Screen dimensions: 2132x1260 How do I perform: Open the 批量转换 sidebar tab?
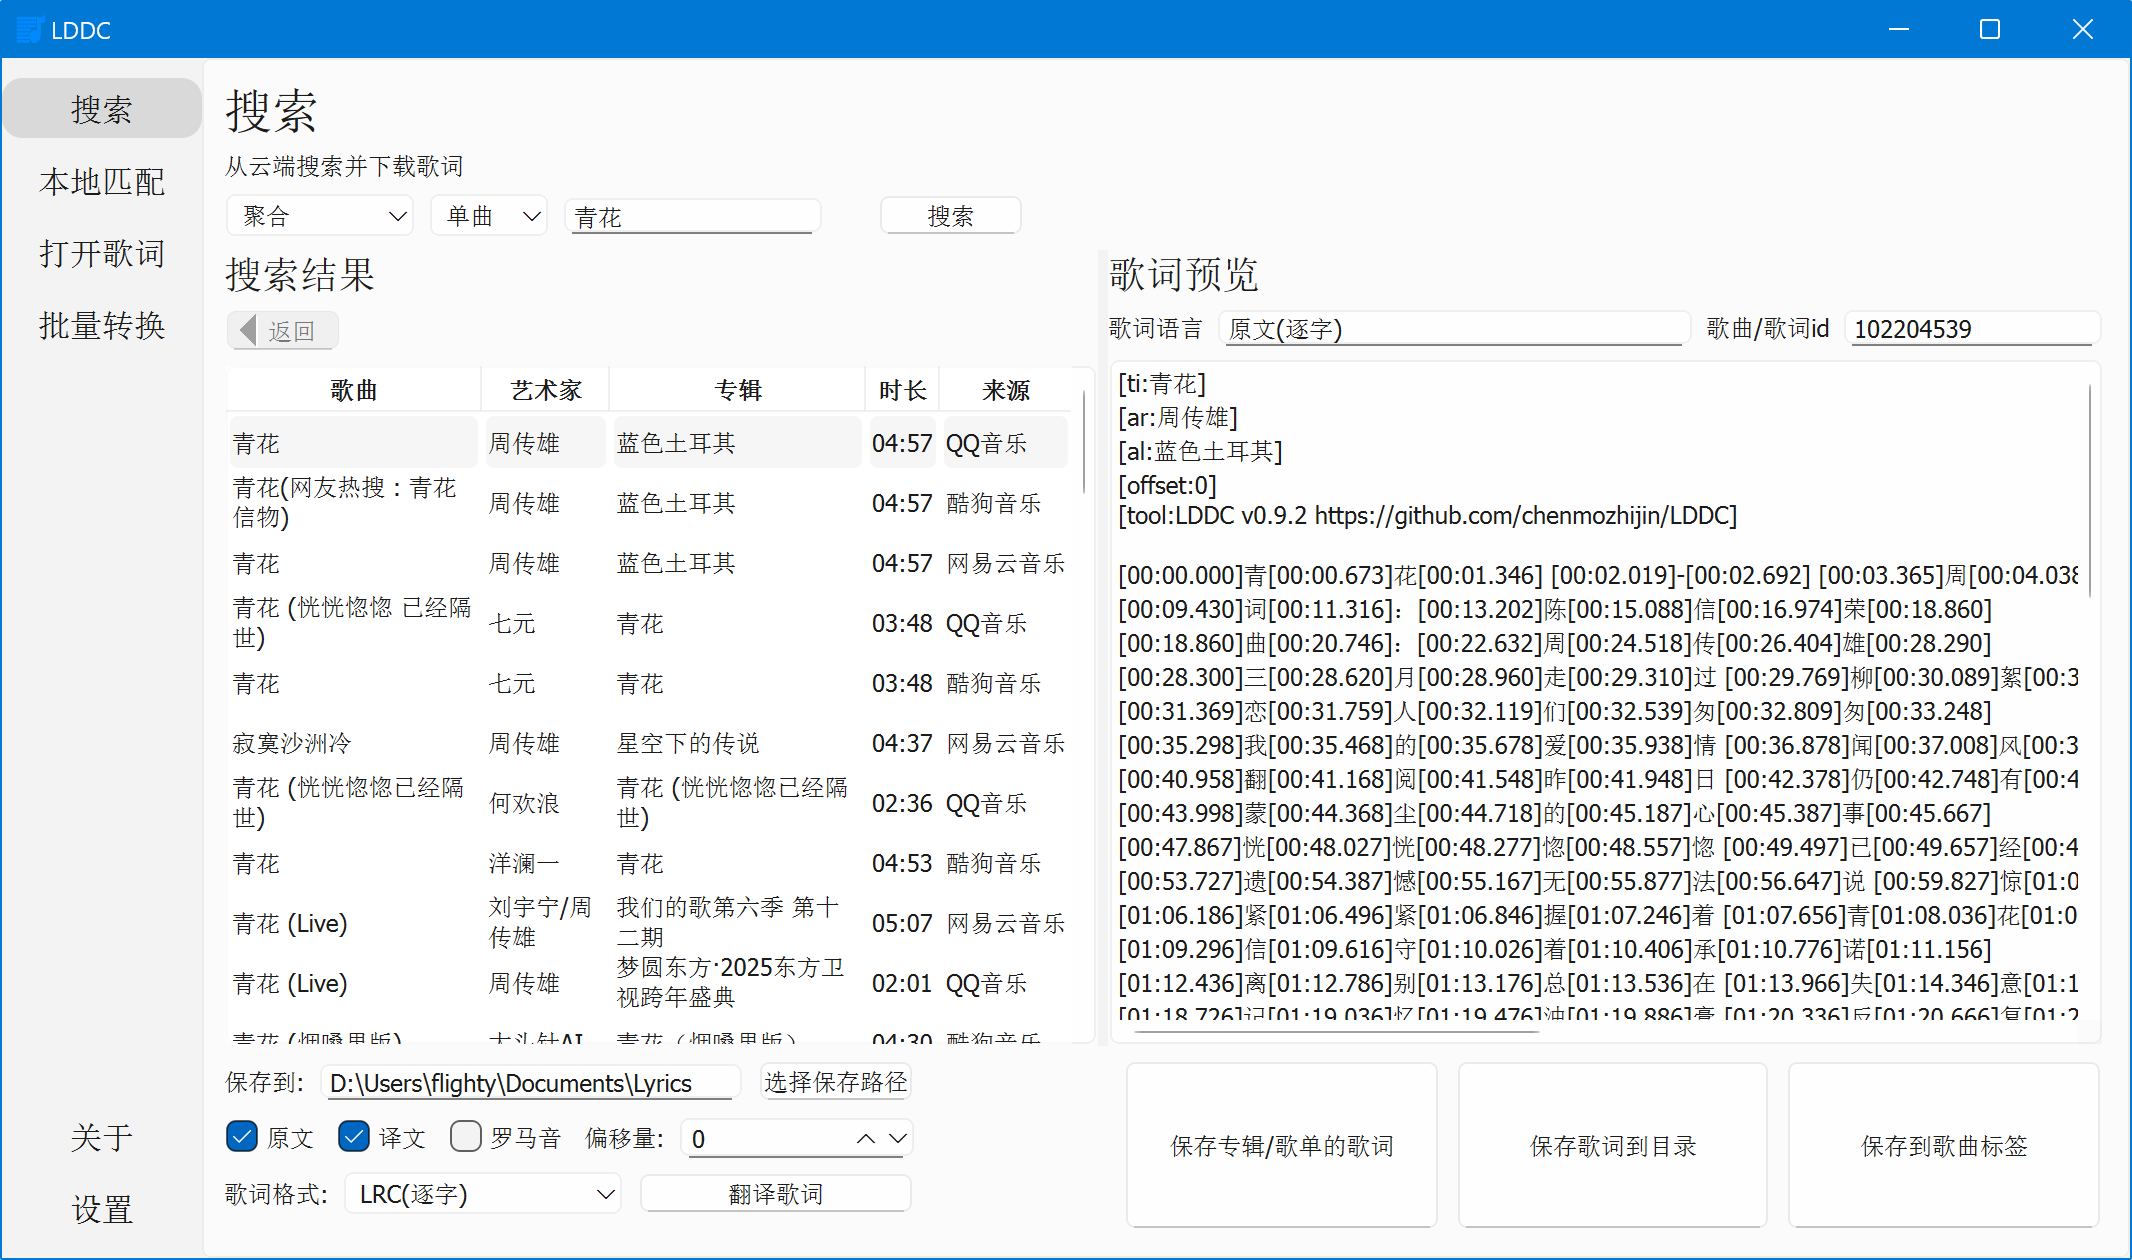click(102, 326)
